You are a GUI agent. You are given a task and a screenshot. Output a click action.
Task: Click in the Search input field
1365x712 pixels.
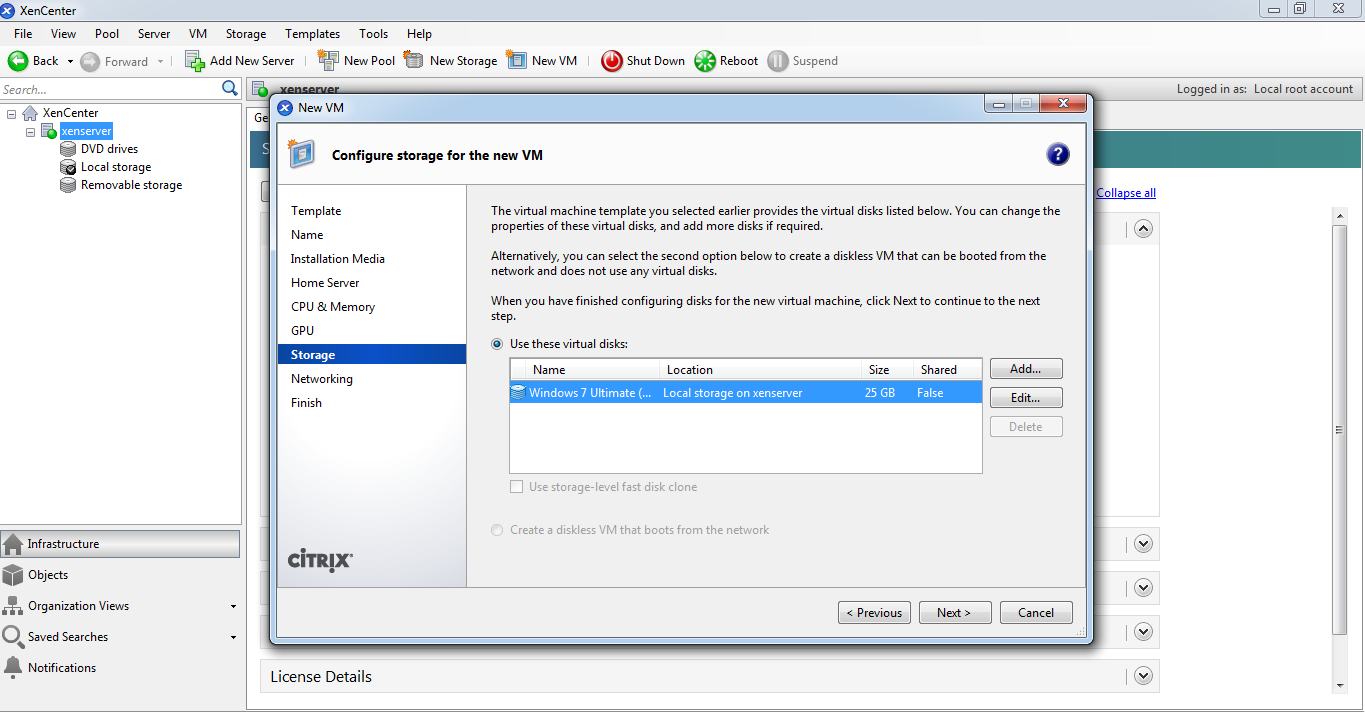point(110,89)
